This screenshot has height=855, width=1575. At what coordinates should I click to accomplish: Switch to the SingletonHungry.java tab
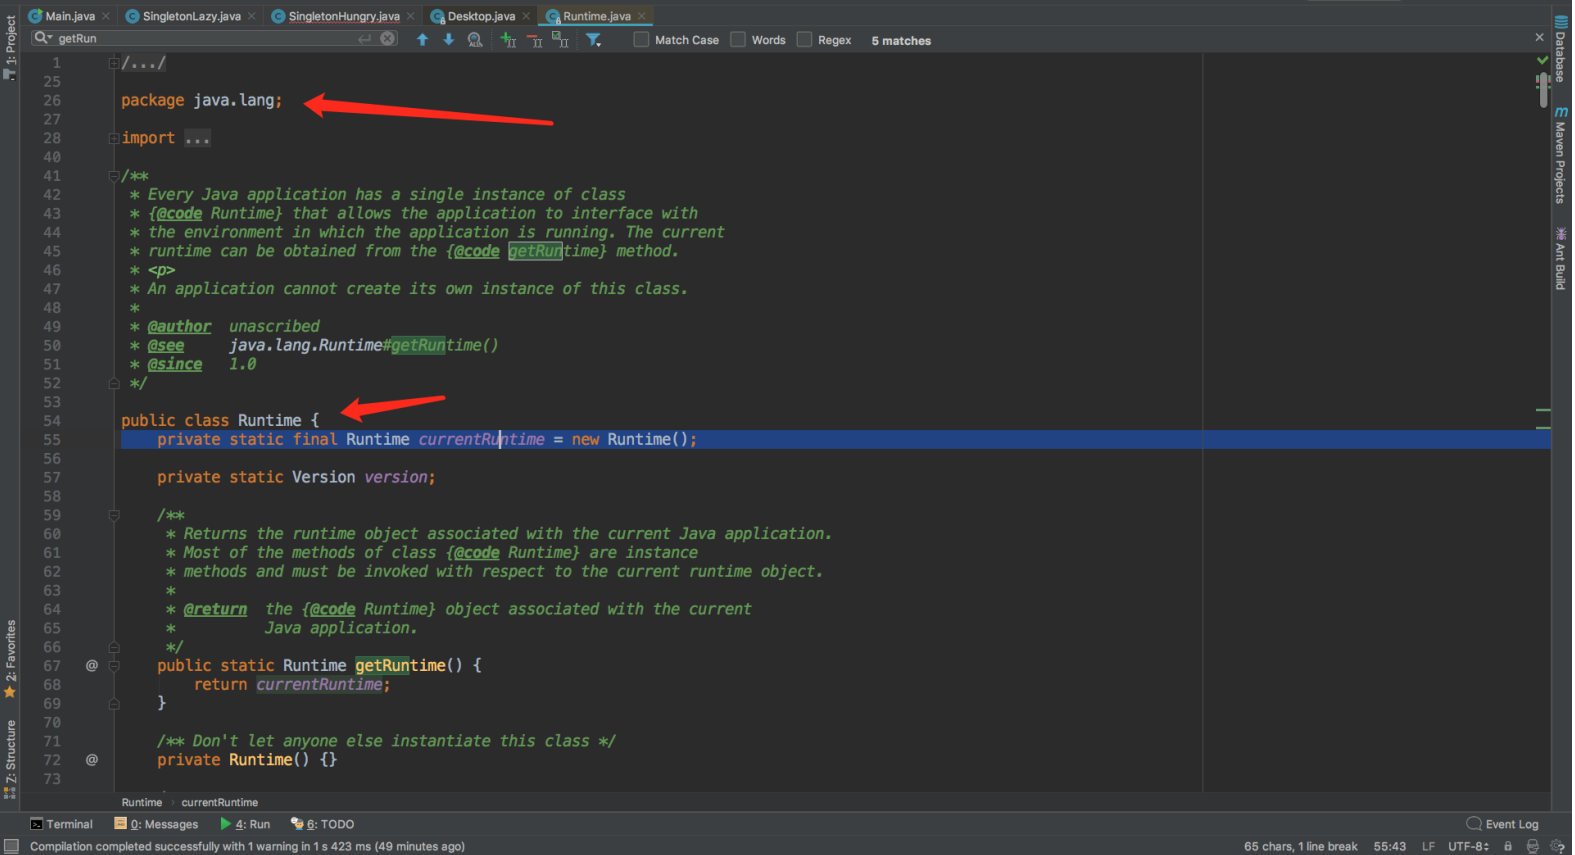344,16
